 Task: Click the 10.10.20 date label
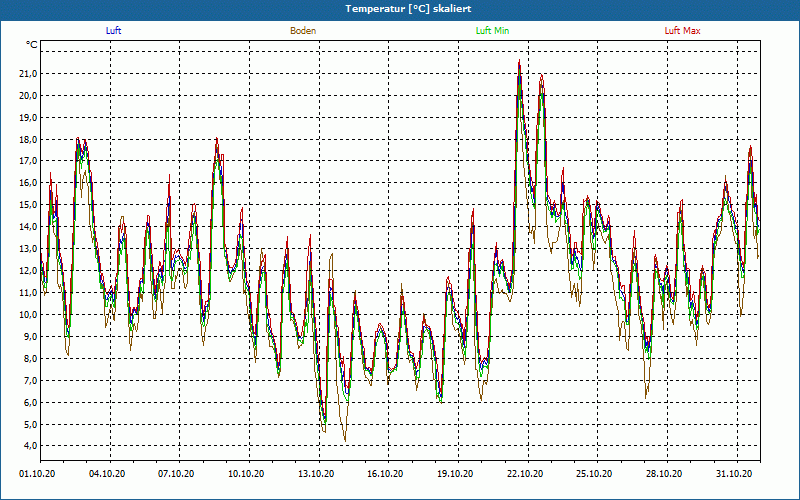click(x=246, y=474)
